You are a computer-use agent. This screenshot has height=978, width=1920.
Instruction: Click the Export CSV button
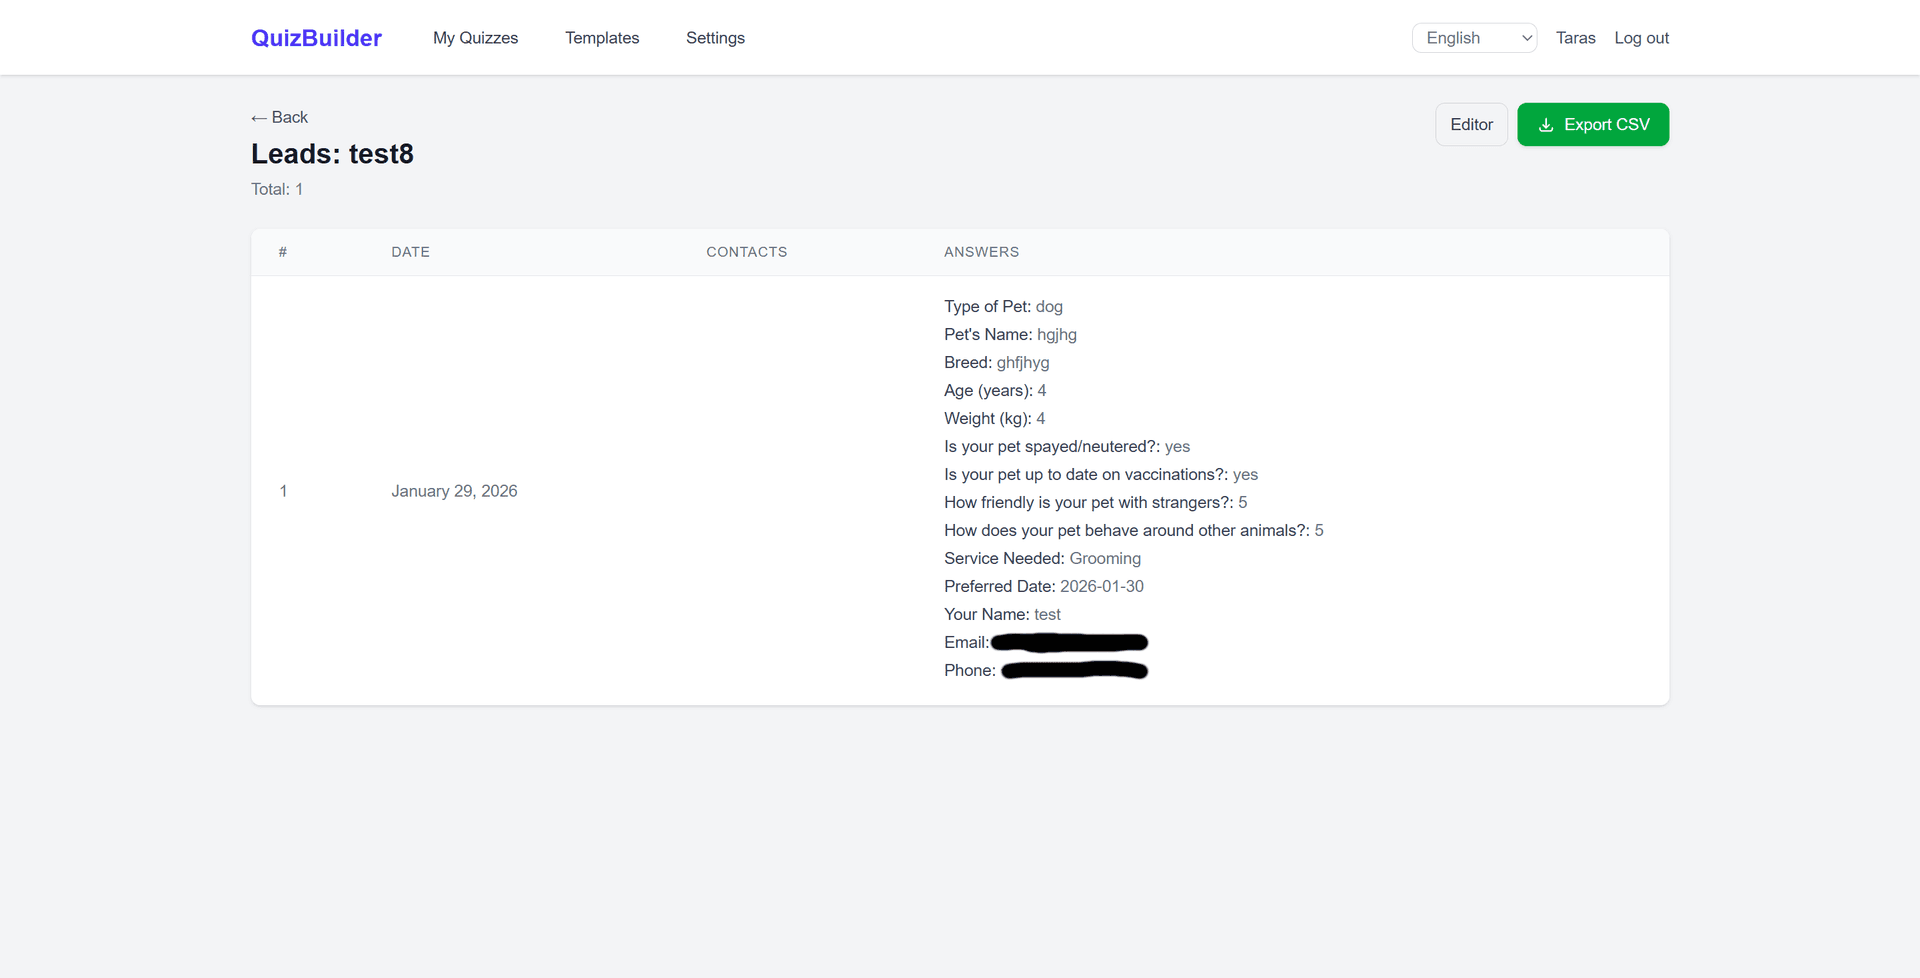pos(1593,124)
